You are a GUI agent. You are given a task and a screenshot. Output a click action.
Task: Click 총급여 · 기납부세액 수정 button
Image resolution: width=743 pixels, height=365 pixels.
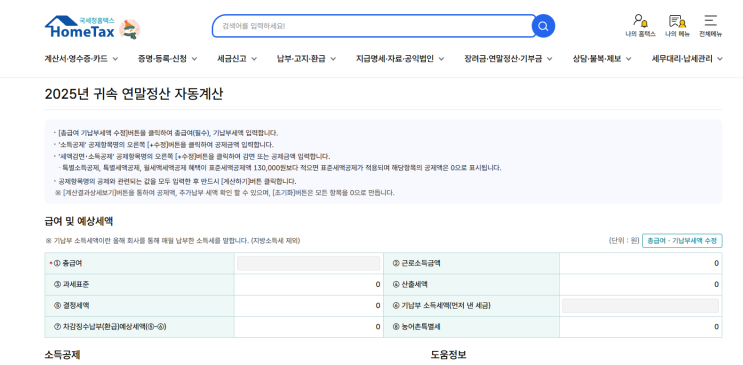(682, 240)
